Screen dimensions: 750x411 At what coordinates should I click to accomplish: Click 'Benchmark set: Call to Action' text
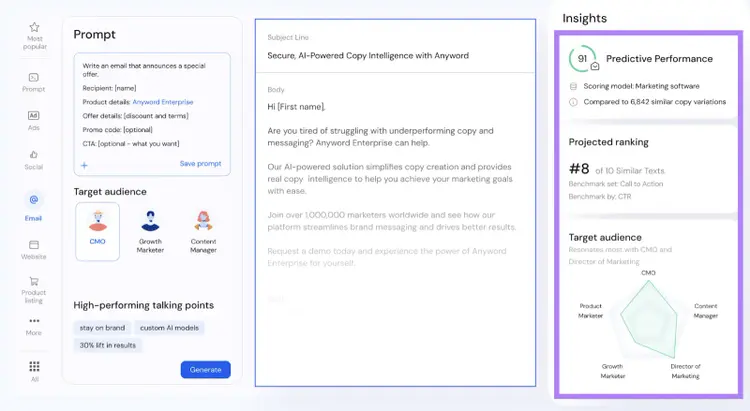coord(616,184)
